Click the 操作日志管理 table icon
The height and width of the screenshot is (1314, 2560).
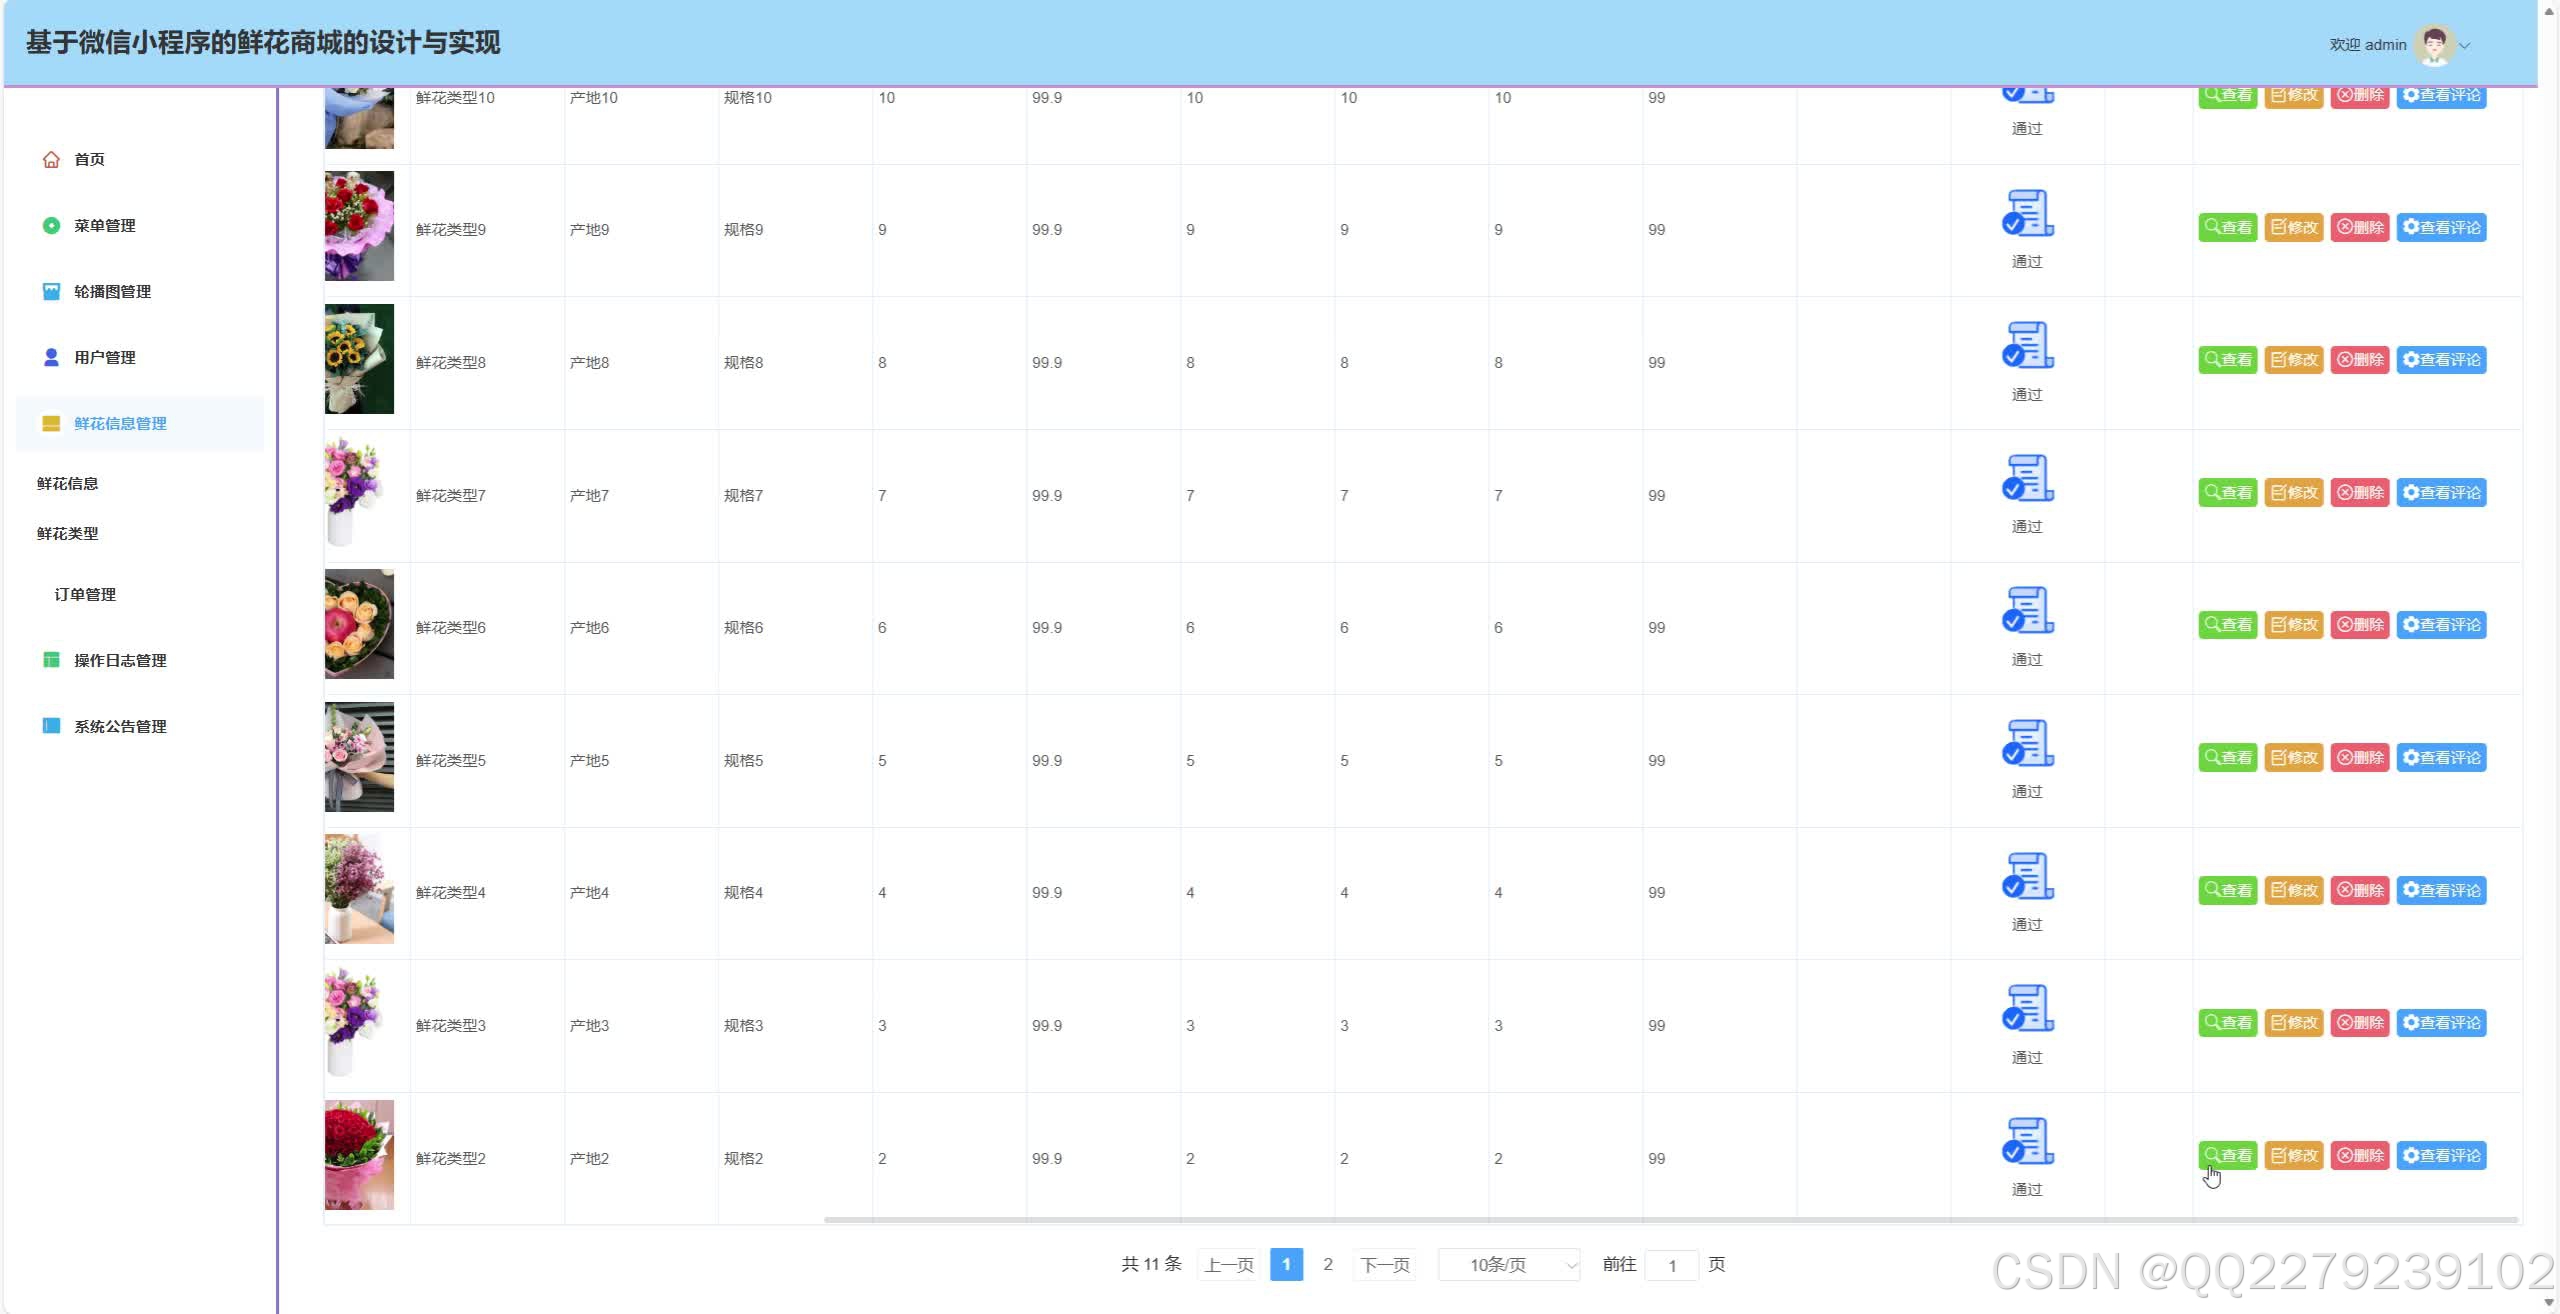[x=51, y=660]
